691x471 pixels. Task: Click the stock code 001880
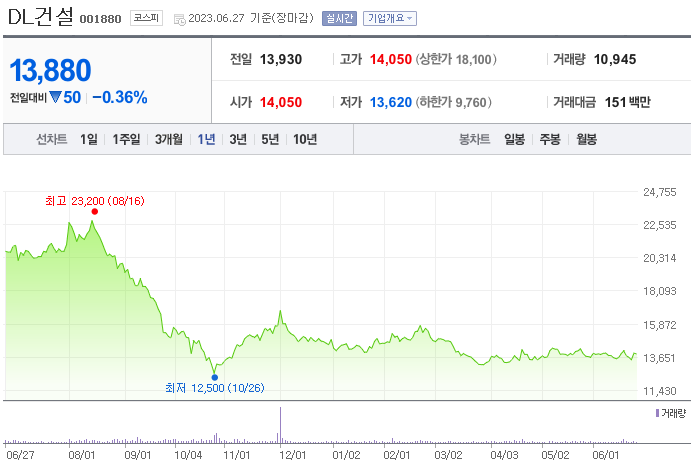tap(100, 19)
